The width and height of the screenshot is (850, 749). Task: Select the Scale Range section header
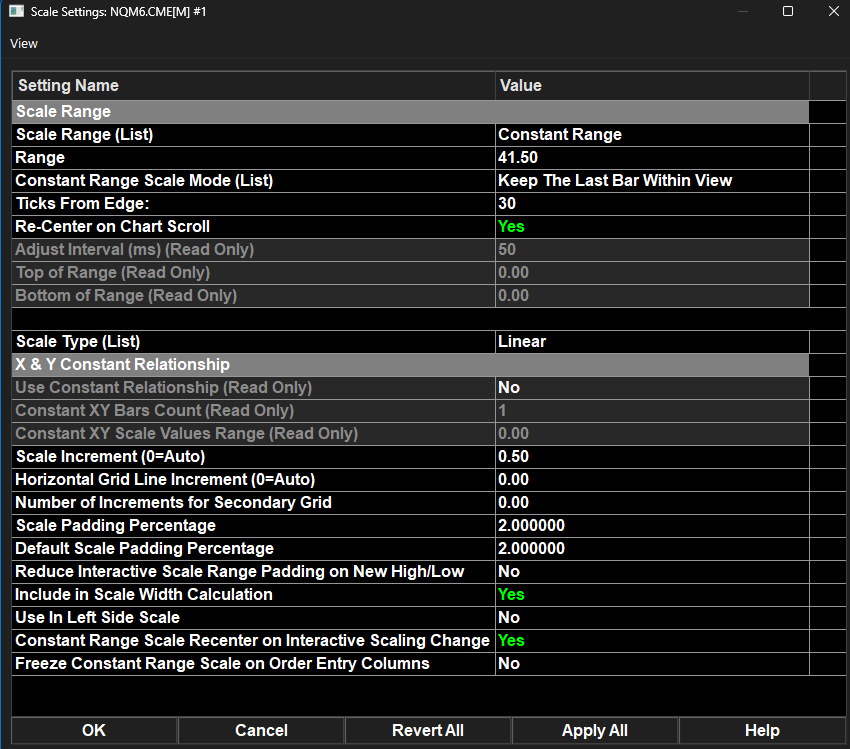click(410, 112)
